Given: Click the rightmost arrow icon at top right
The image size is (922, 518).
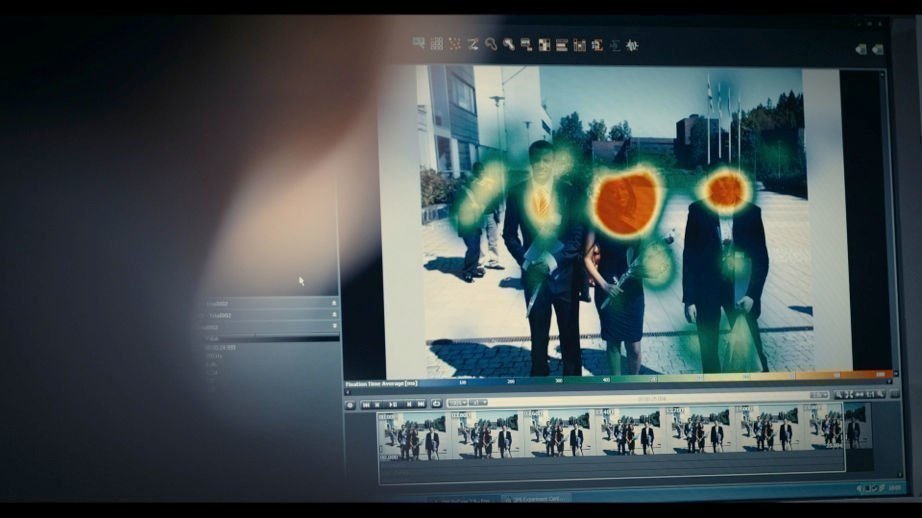Looking at the screenshot, I should (878, 50).
